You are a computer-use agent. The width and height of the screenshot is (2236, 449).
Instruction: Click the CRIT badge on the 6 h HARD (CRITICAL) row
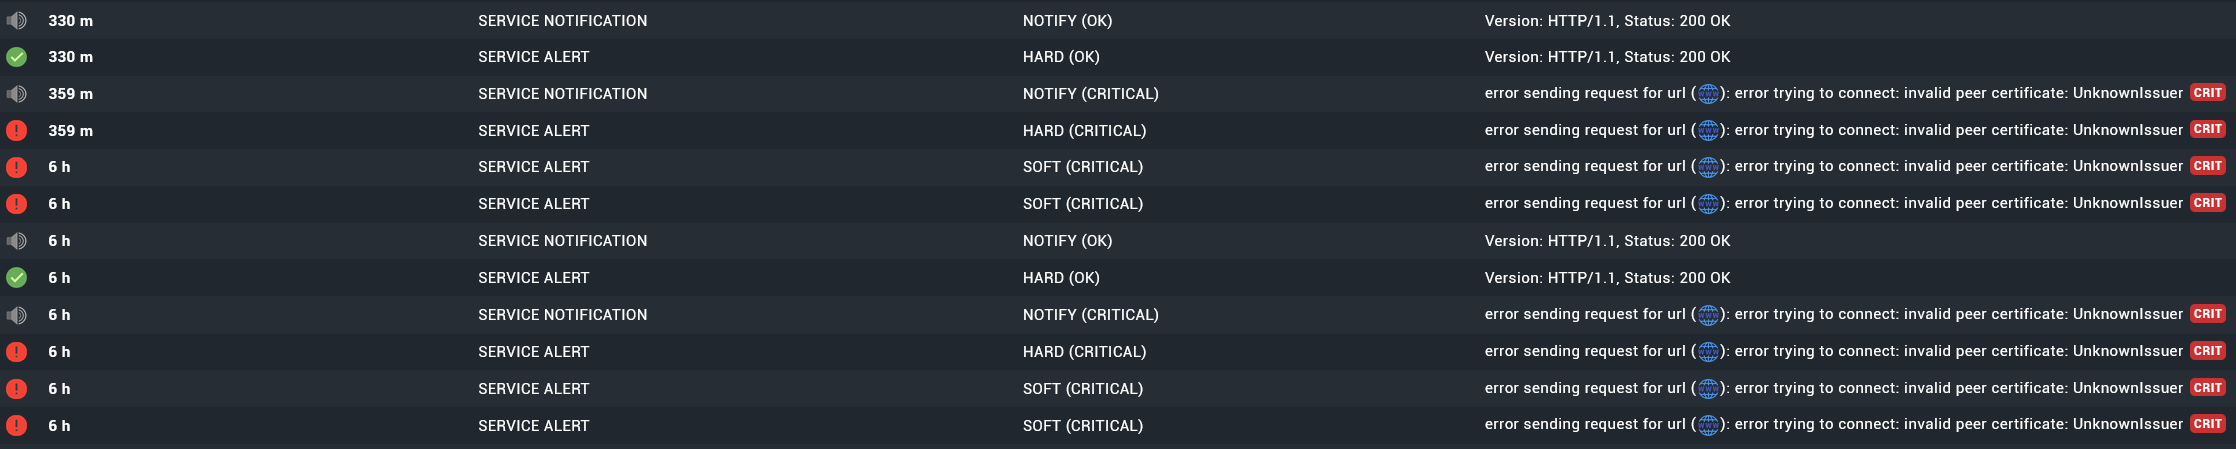tap(2207, 351)
